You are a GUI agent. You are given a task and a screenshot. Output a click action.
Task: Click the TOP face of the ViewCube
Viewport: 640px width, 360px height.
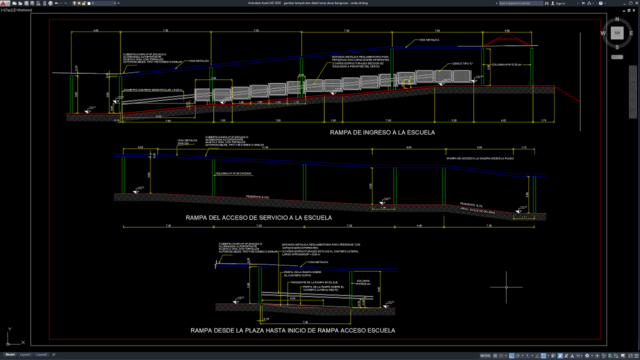(617, 33)
